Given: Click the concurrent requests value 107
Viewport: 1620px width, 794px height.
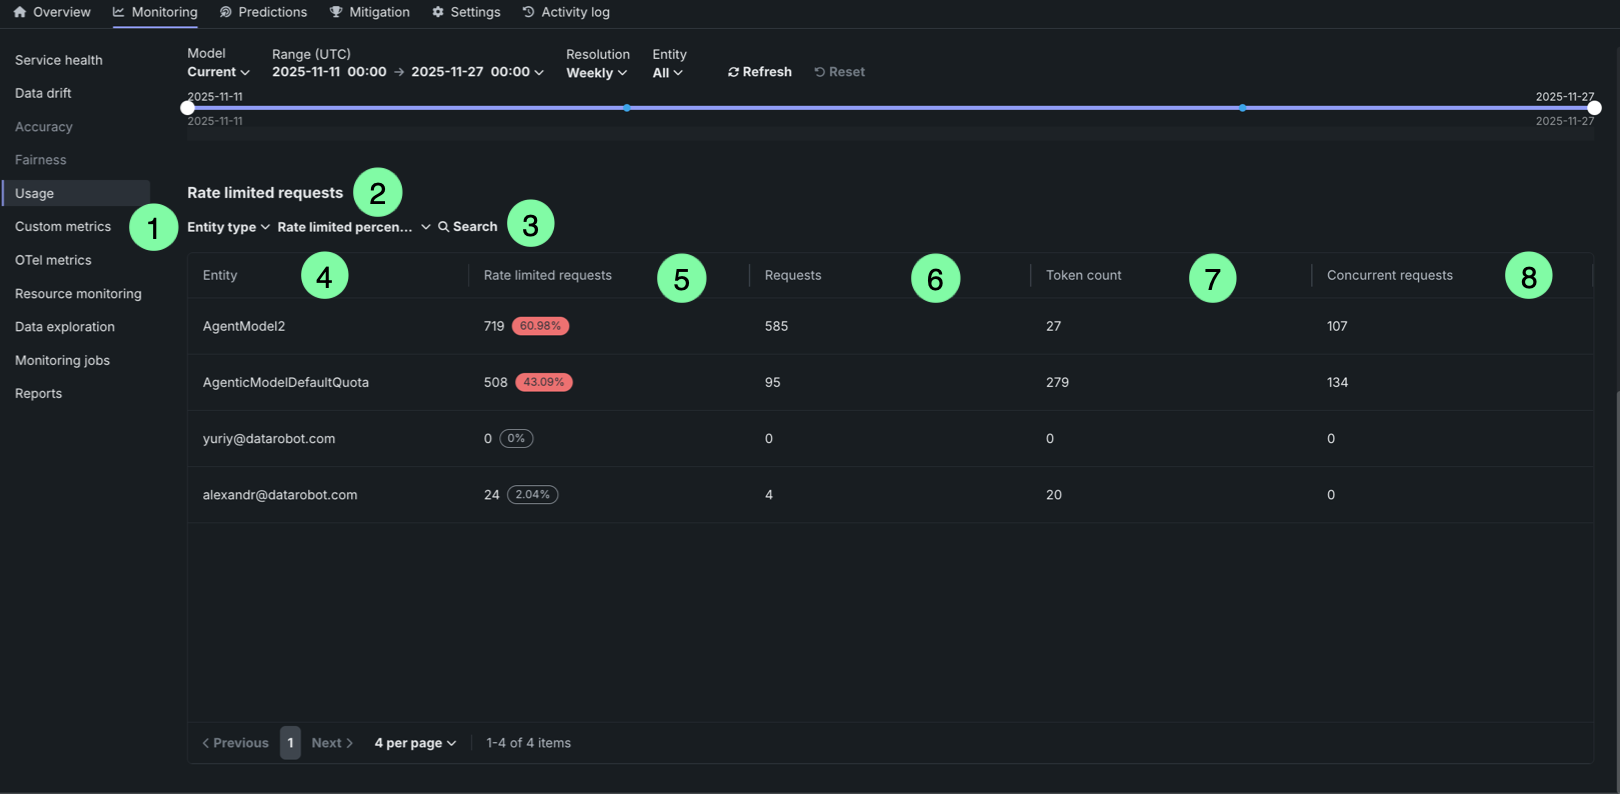Looking at the screenshot, I should [x=1337, y=326].
